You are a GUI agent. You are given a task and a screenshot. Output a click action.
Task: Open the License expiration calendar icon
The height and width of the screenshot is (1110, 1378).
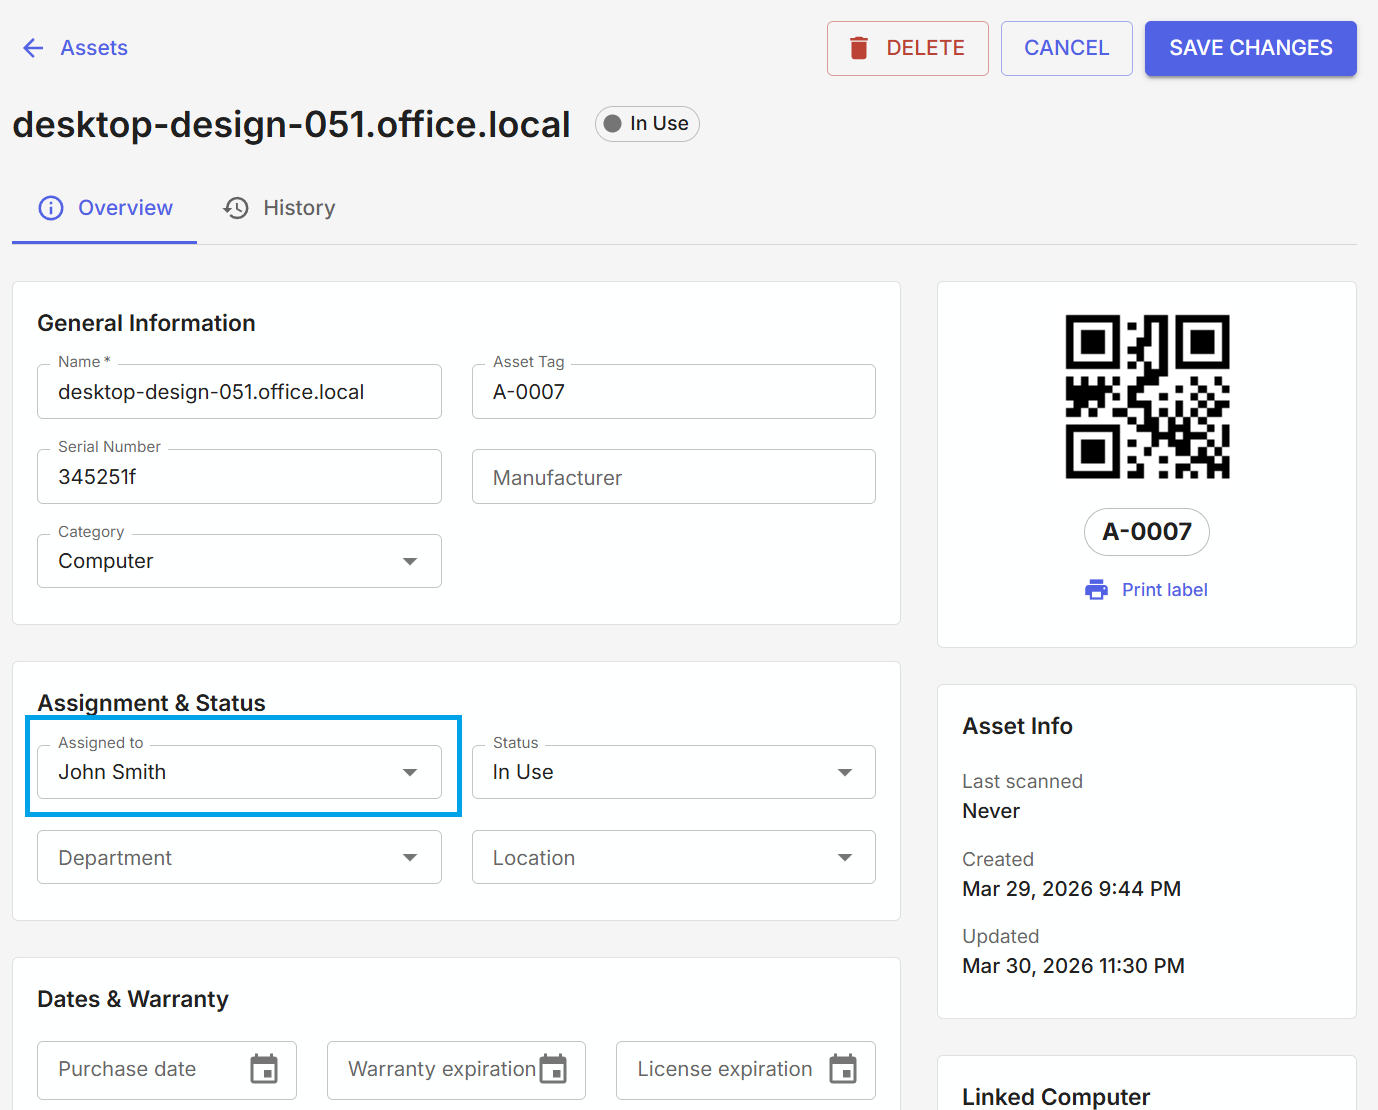(x=843, y=1069)
